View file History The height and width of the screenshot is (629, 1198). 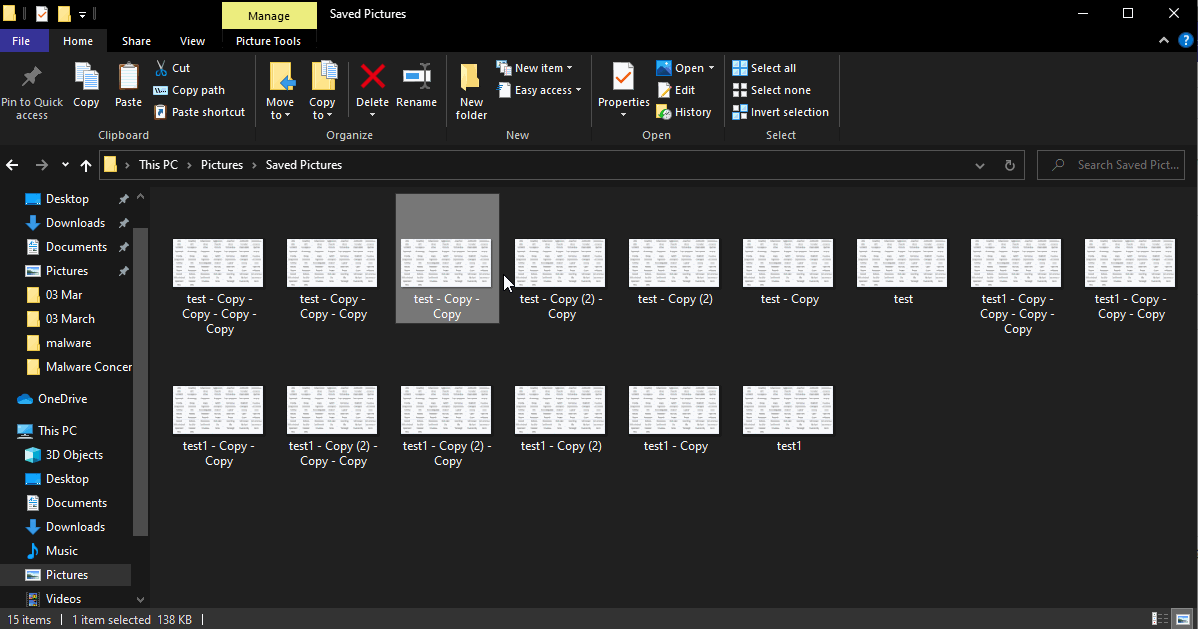click(684, 112)
